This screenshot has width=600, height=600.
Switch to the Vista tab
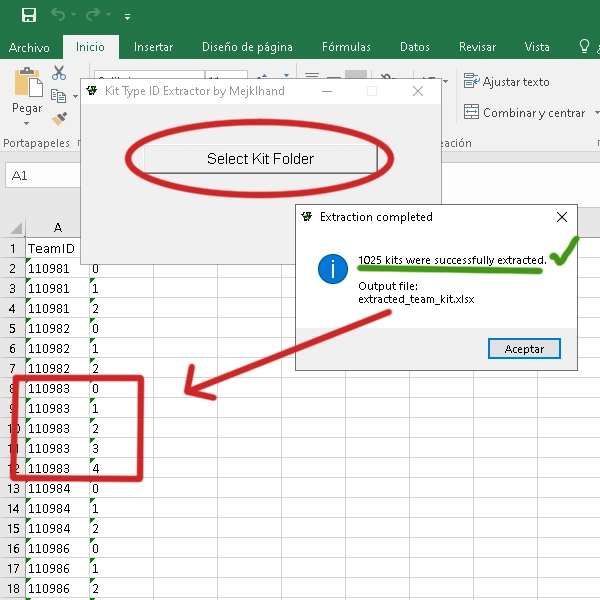coord(537,47)
